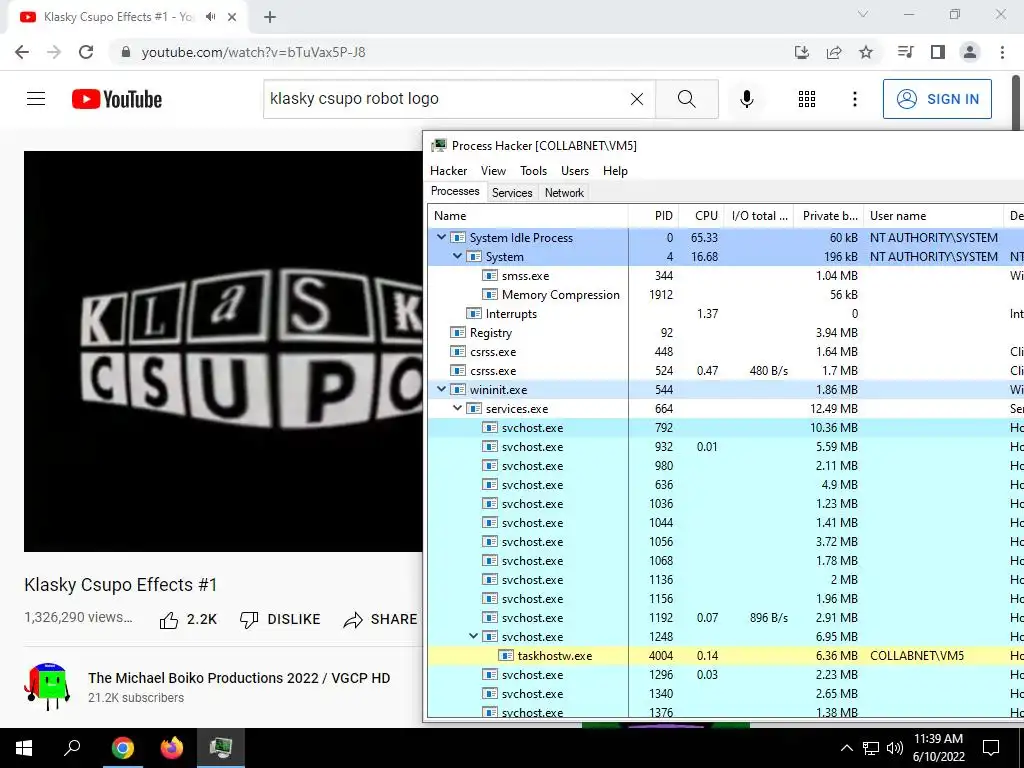1024x768 pixels.
Task: Show hidden tray icons chevron
Action: (846, 748)
